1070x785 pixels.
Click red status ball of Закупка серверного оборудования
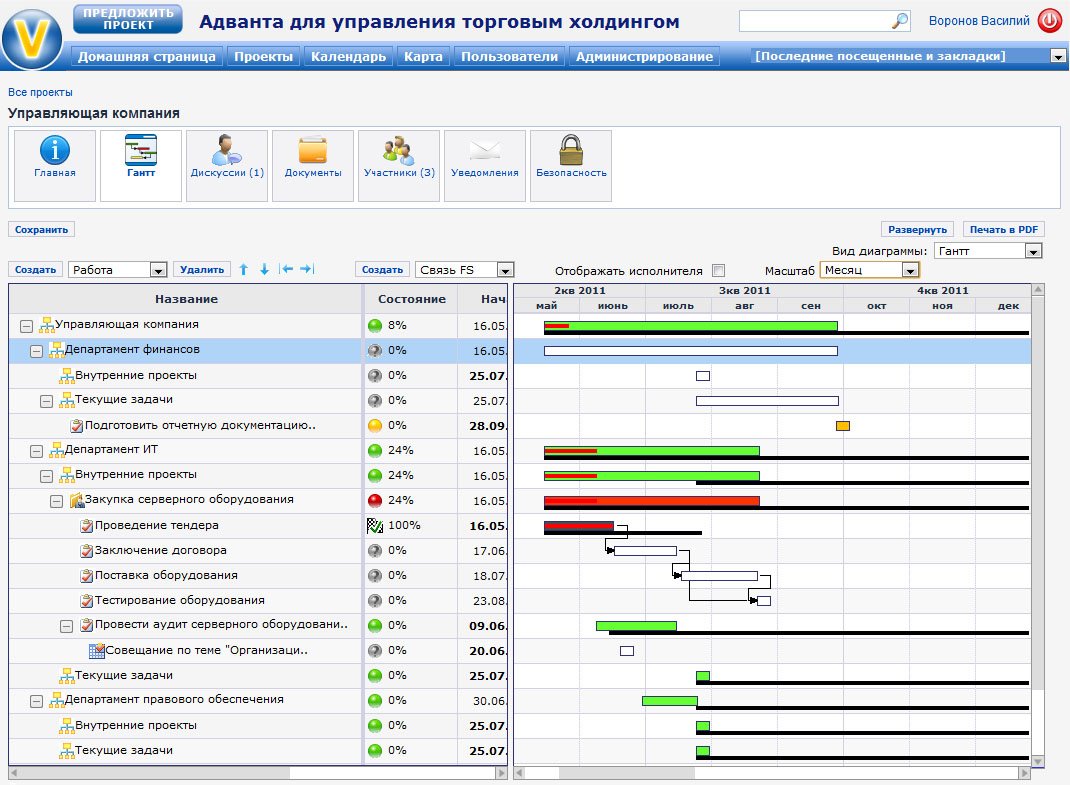tap(375, 500)
